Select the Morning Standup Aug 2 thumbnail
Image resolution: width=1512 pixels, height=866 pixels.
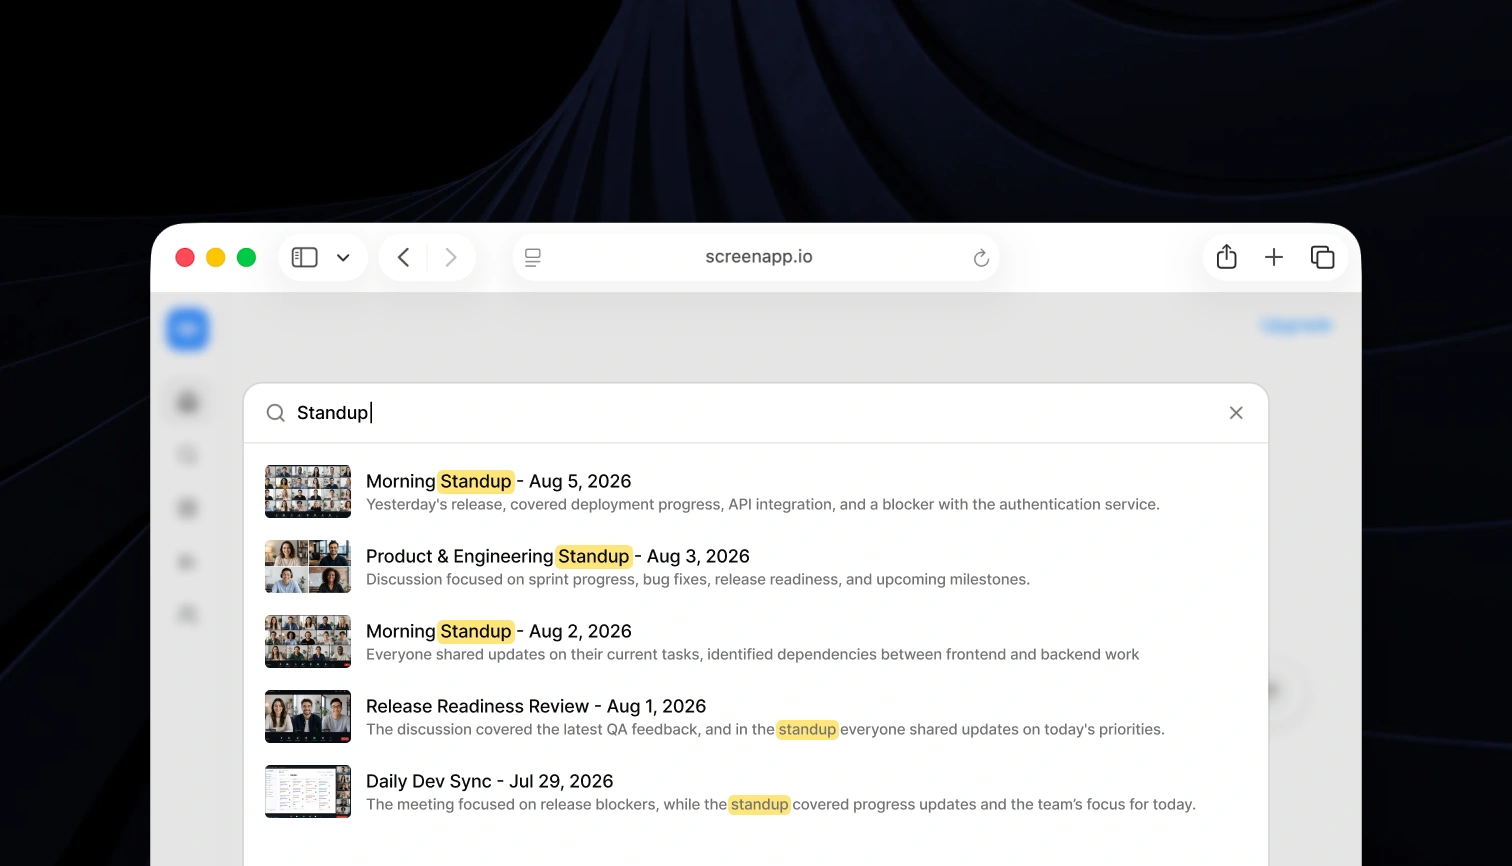(308, 641)
